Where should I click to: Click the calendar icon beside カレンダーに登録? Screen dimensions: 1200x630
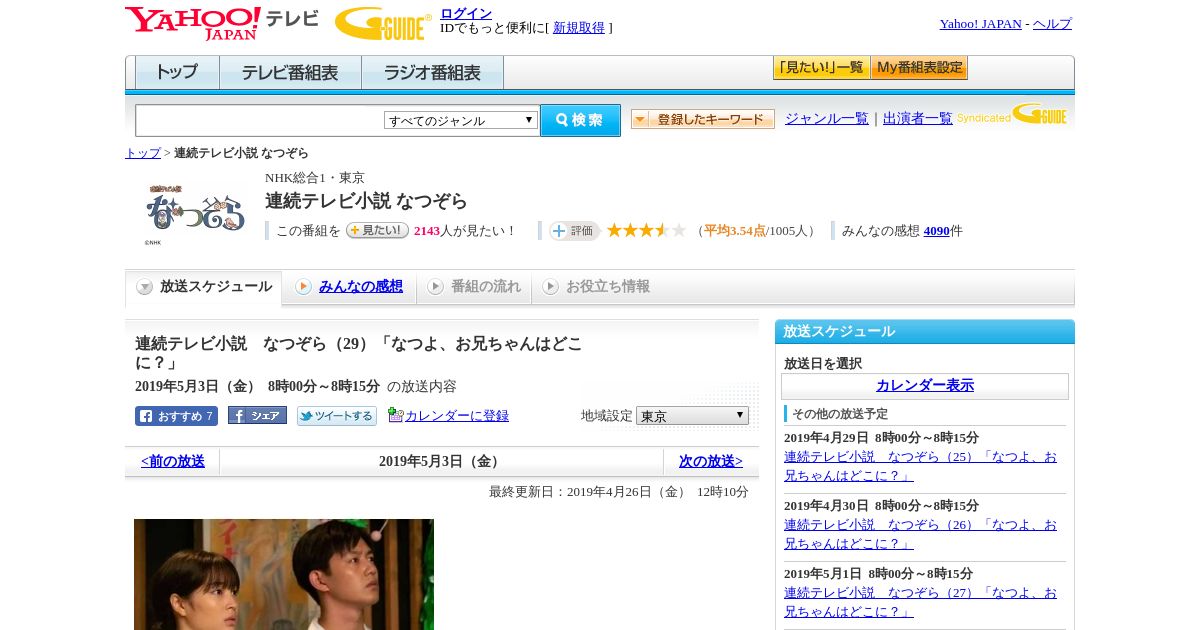coord(395,415)
